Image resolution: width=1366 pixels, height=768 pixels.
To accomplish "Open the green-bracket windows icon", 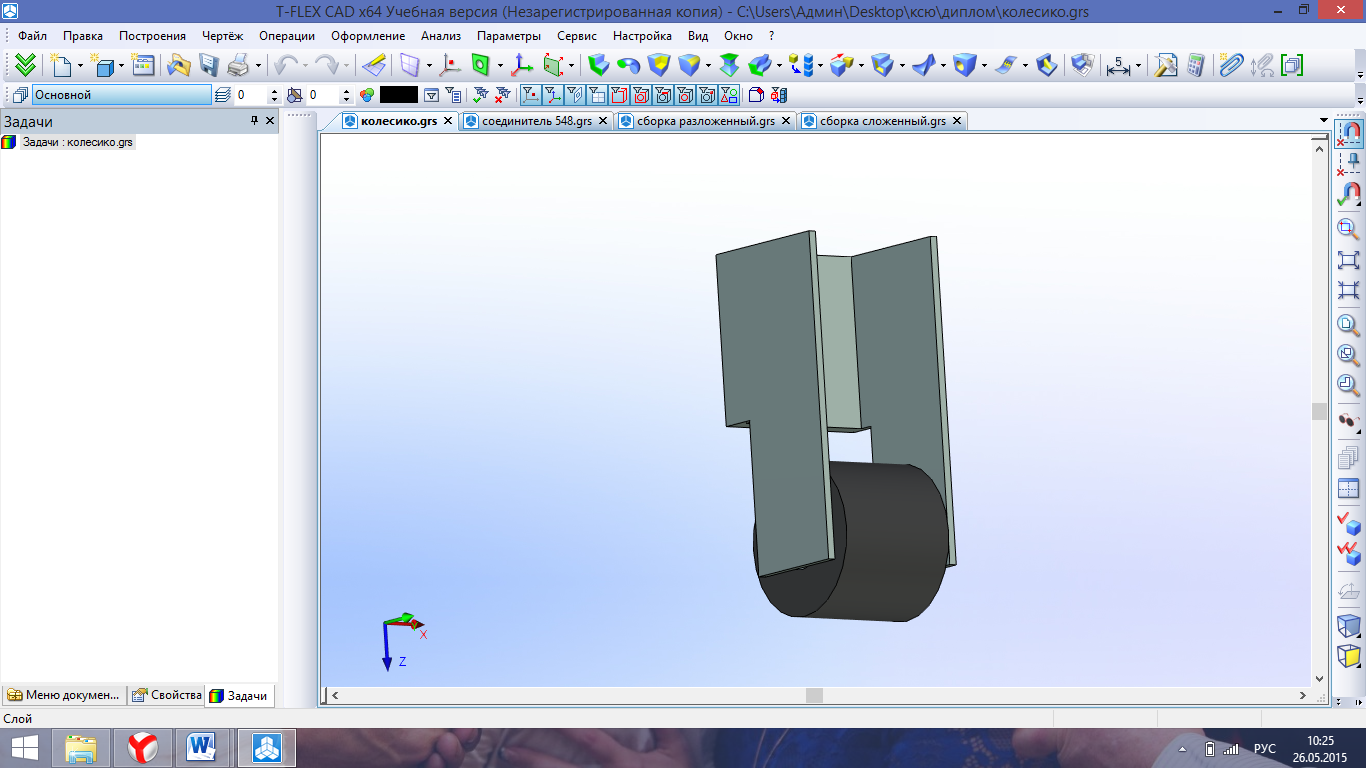I will click(1291, 65).
